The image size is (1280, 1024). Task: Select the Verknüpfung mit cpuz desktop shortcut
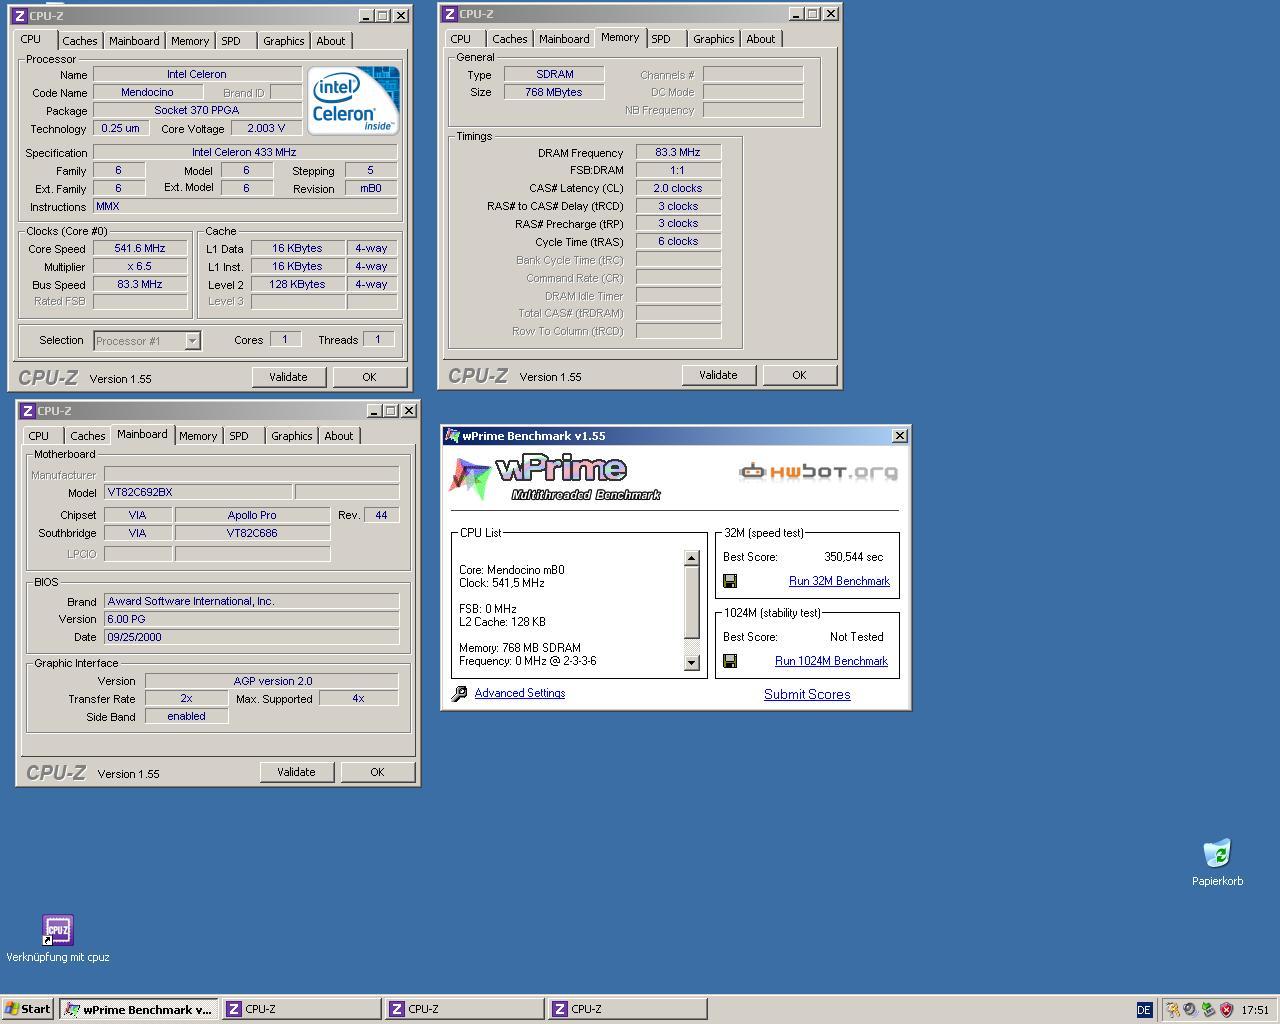tap(58, 930)
